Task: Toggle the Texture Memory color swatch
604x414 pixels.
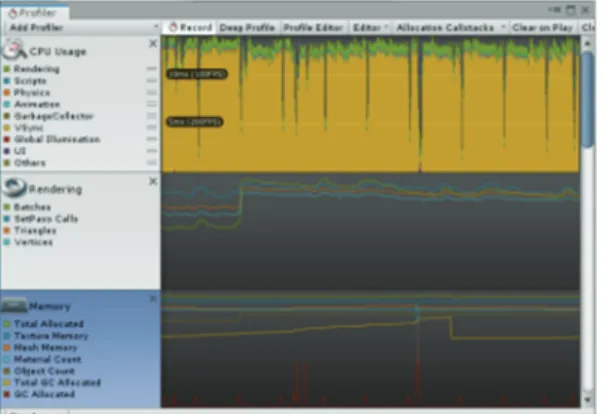Action: click(7, 336)
